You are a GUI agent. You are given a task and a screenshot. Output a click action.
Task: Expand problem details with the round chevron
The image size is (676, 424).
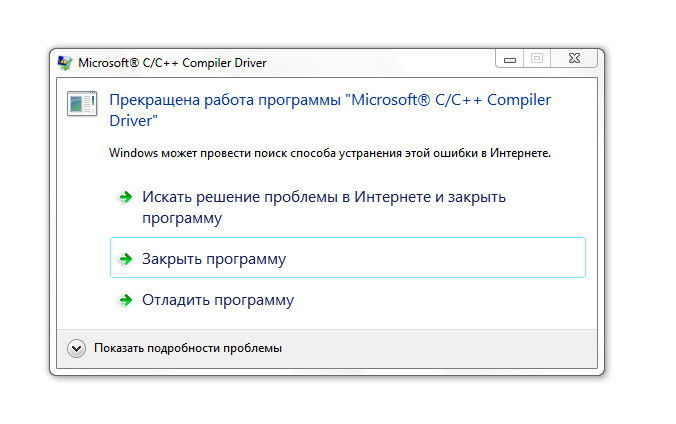point(76,349)
